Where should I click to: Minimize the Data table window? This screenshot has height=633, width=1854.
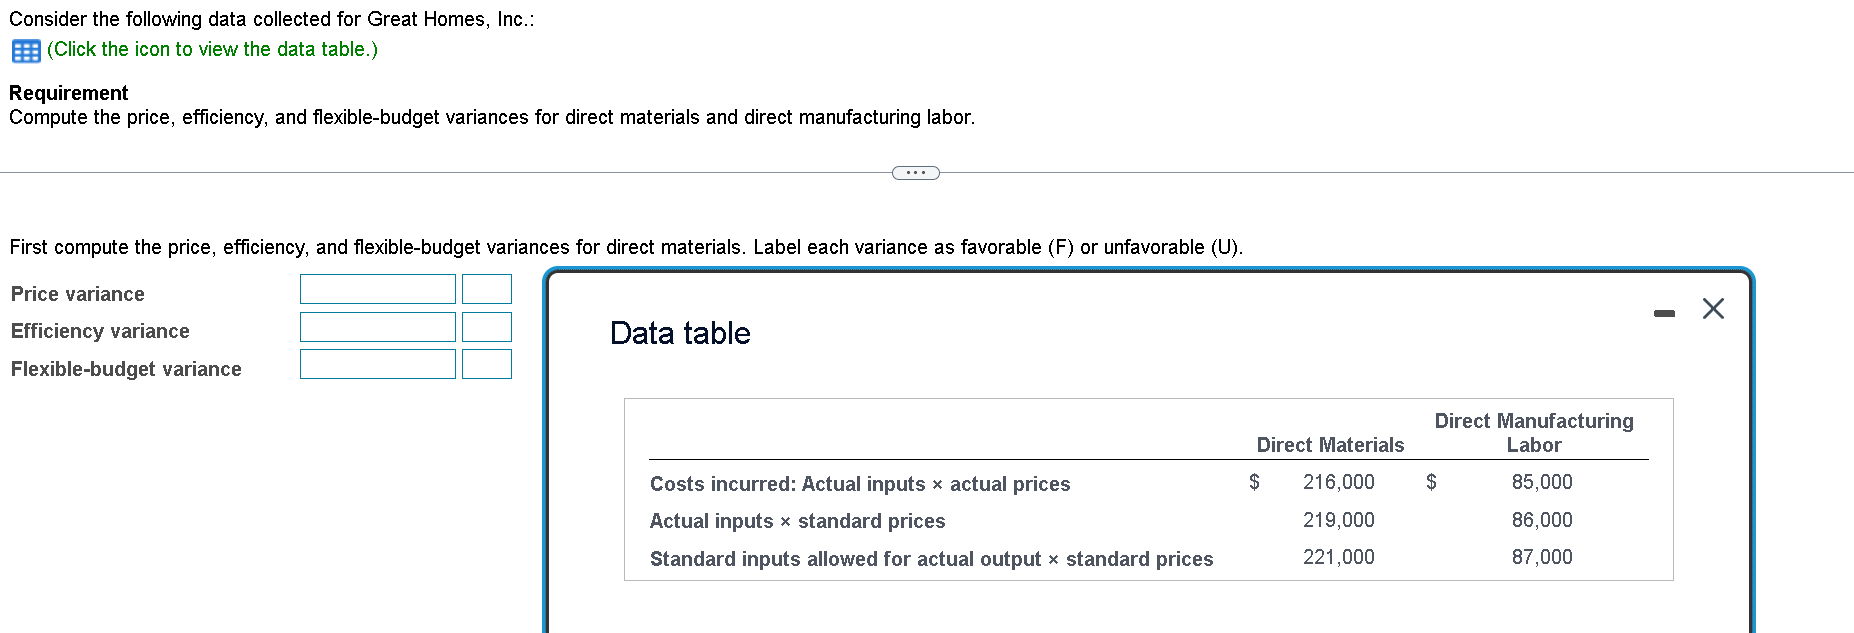coord(1664,312)
